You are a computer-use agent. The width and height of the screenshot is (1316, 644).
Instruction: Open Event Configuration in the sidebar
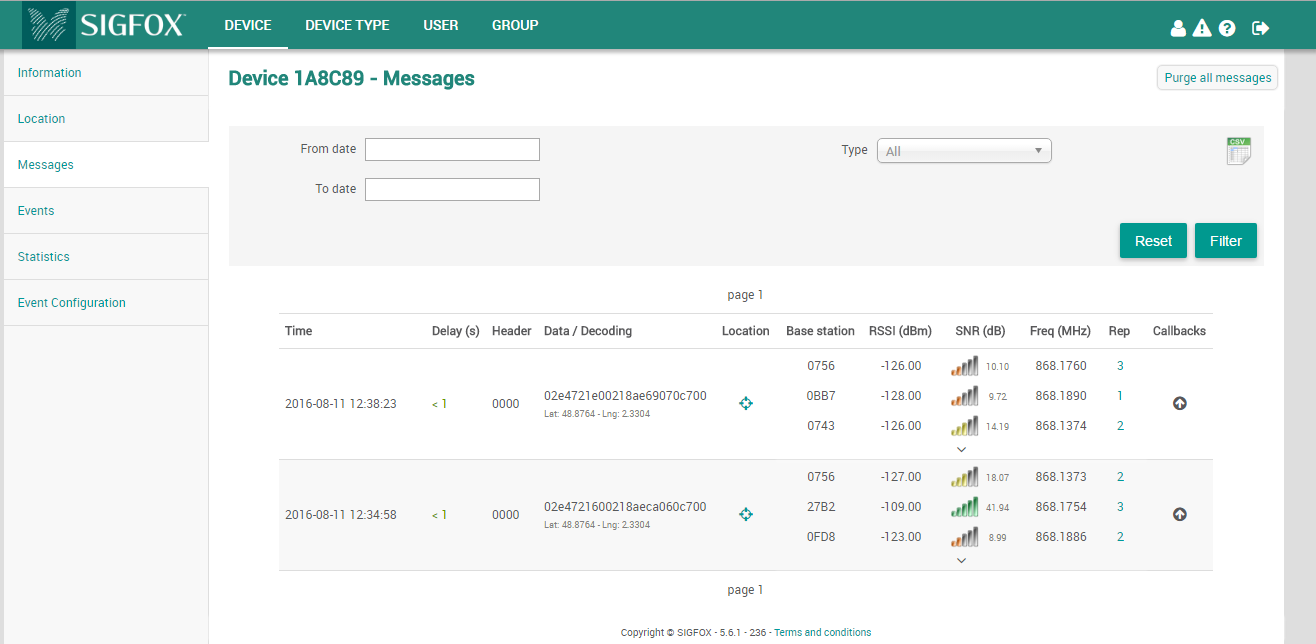click(x=72, y=303)
